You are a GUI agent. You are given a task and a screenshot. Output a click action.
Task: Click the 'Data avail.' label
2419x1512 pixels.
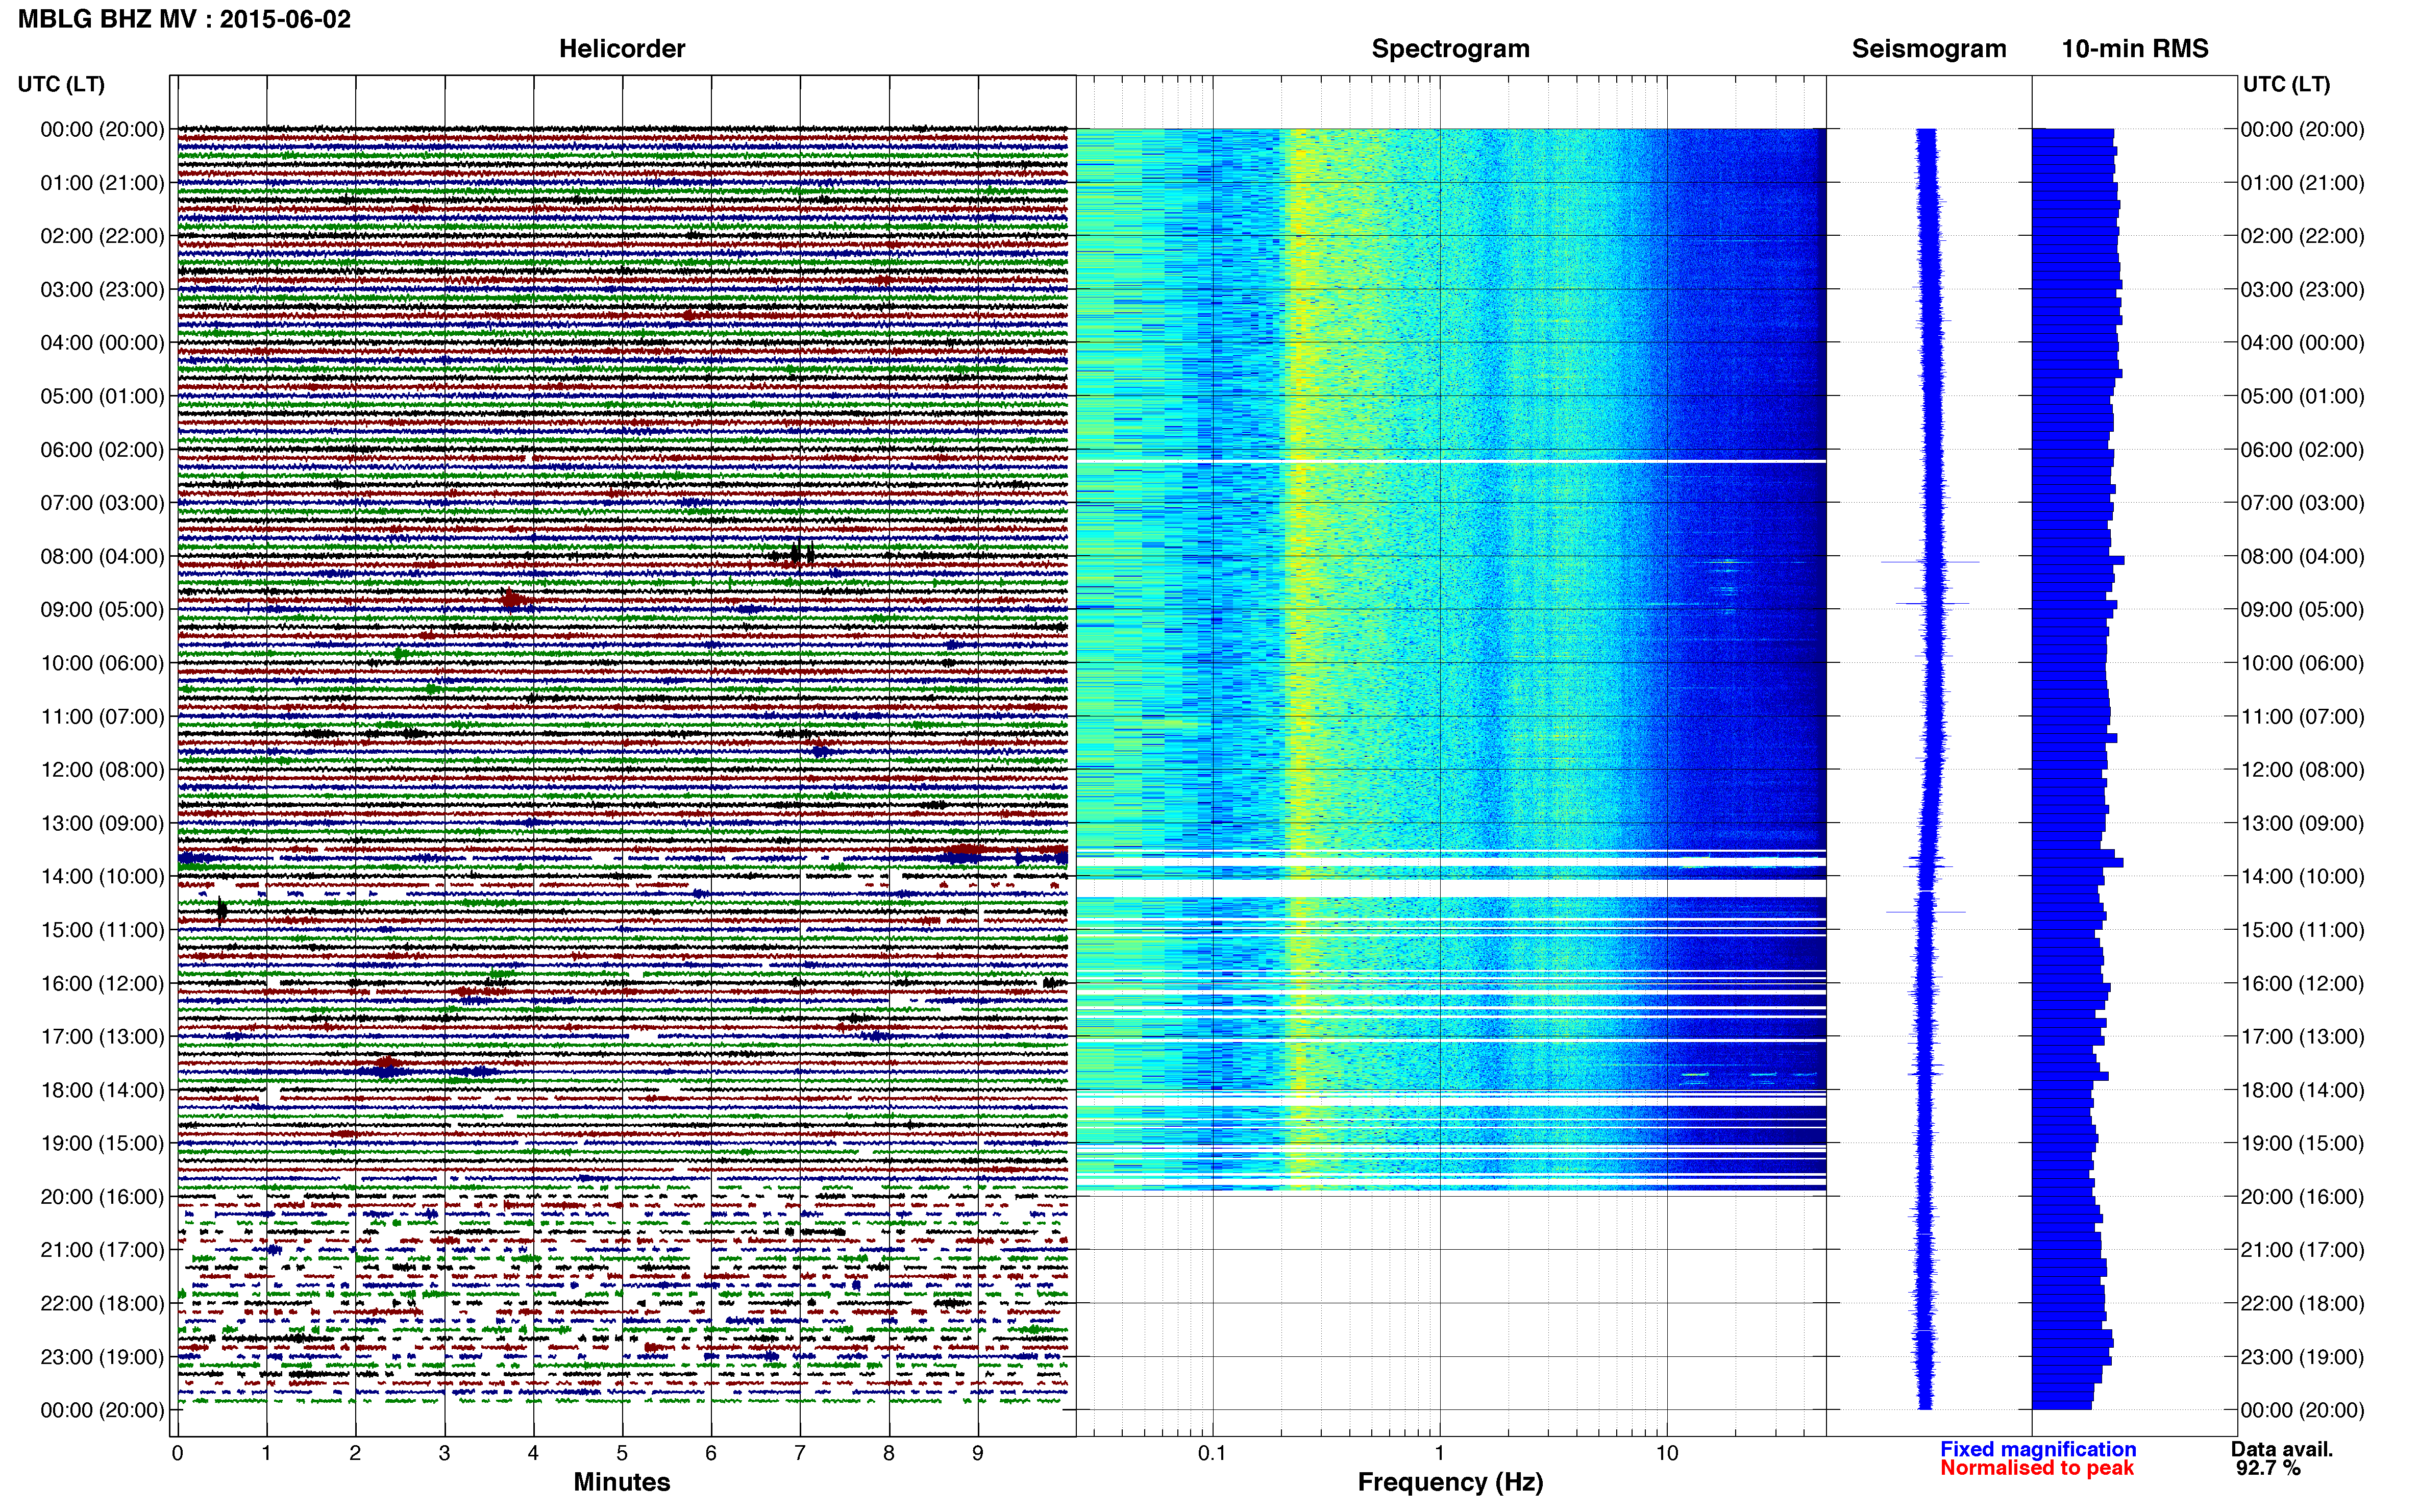click(2282, 1449)
